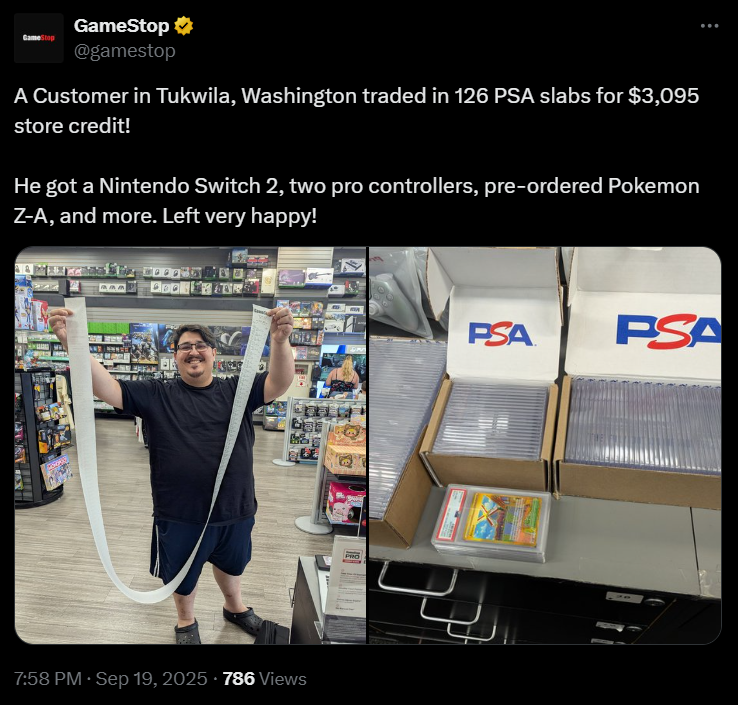Screen dimensions: 738x705
Task: Open the photo of the customer holding the receipt
Action: point(191,445)
